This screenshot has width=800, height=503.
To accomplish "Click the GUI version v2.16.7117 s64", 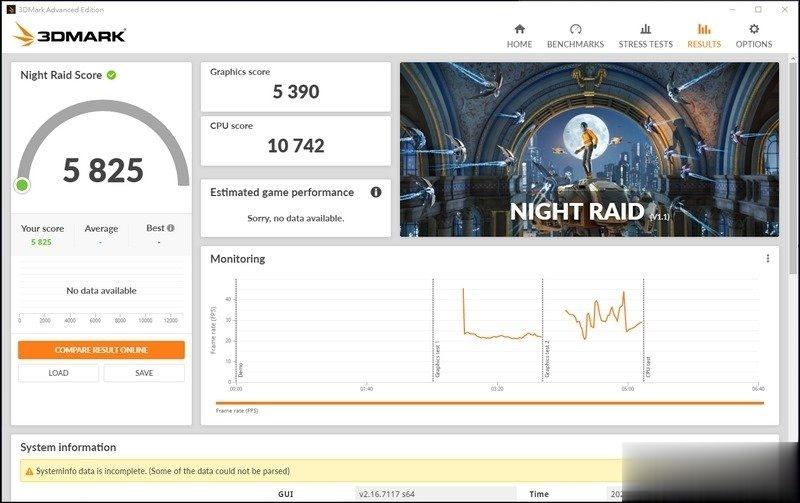I will [387, 494].
